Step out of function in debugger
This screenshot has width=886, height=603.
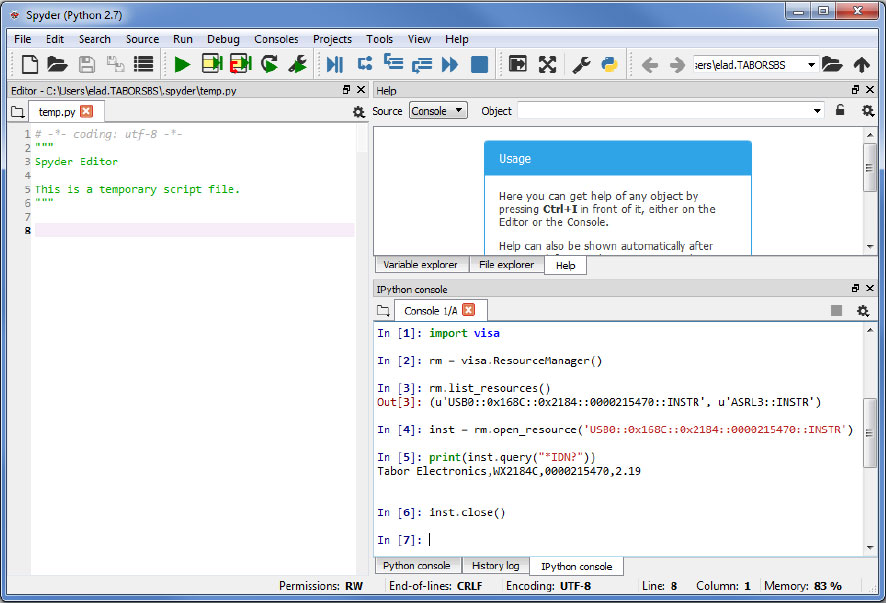422,65
